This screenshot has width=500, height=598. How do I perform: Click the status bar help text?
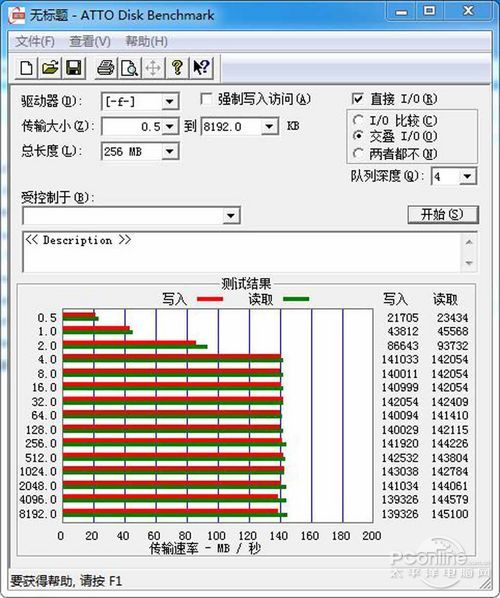click(x=66, y=581)
